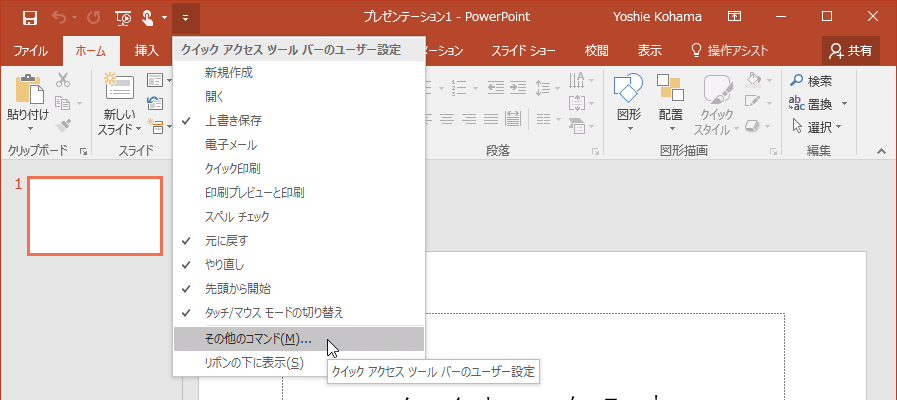The image size is (897, 400).
Task: Click the 貼り付け clipboard paste icon
Action: click(29, 89)
